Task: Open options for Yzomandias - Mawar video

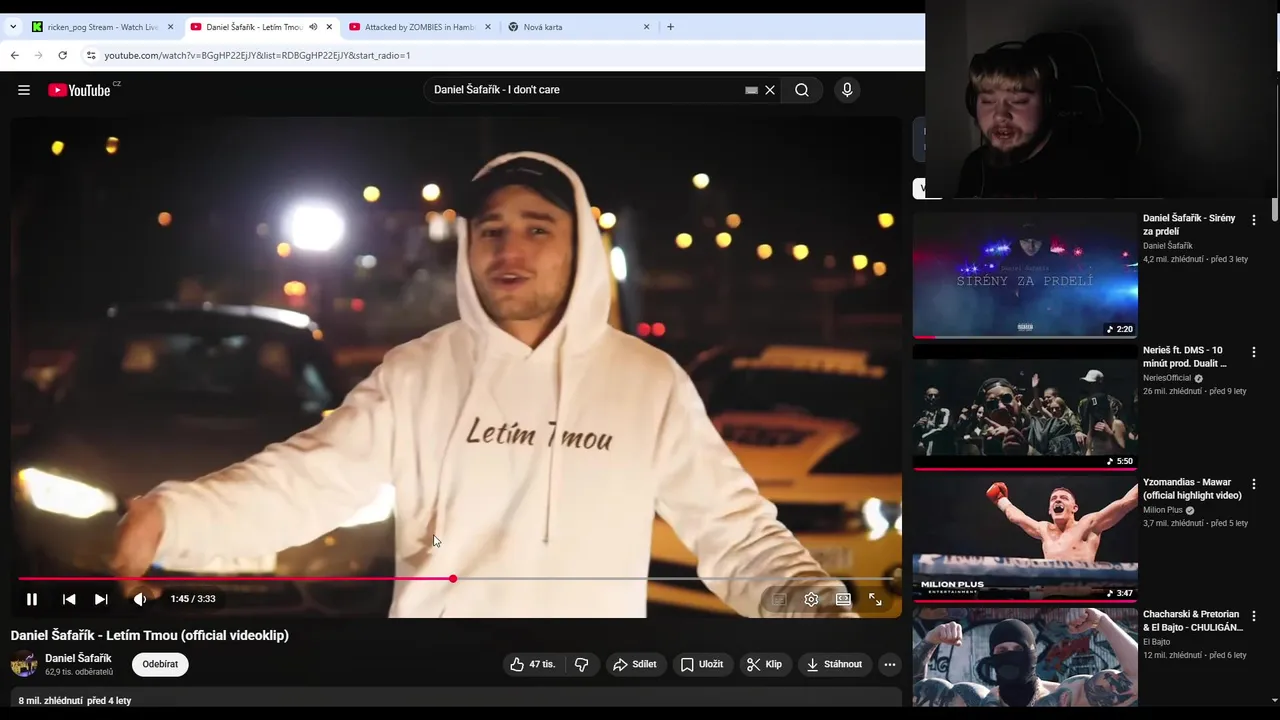Action: (x=1254, y=484)
